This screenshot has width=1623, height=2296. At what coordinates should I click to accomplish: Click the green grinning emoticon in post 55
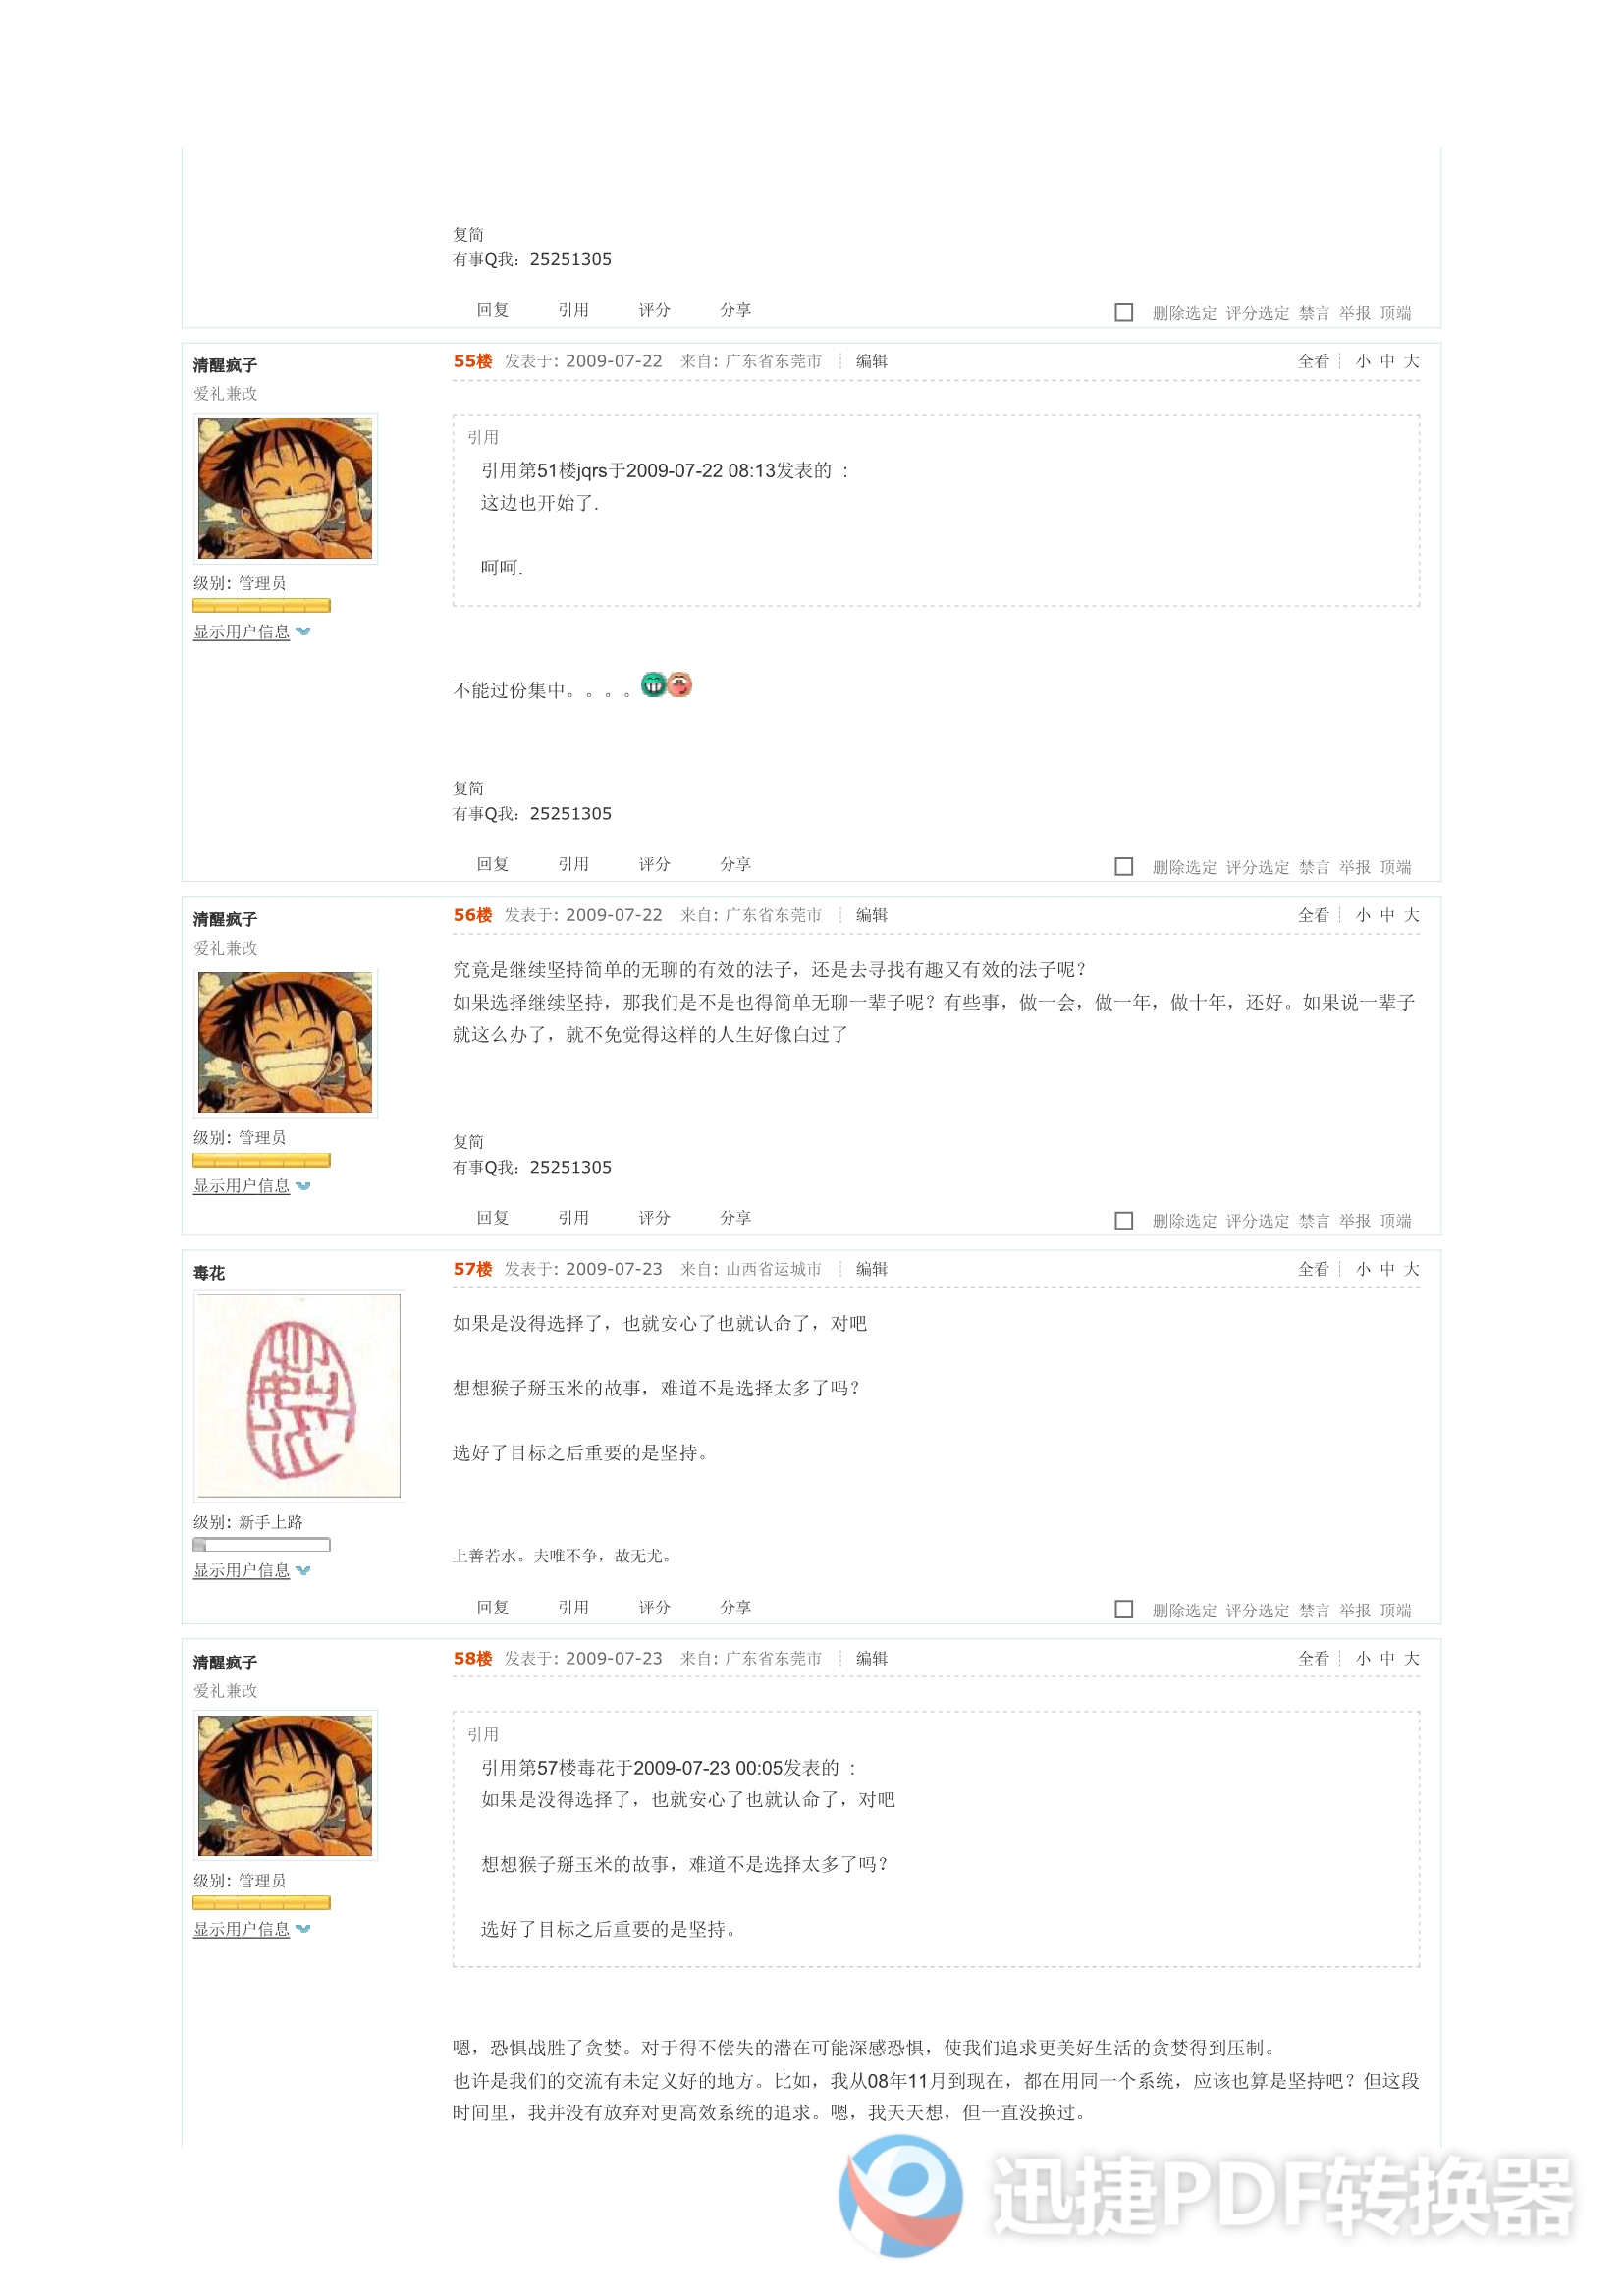tap(653, 685)
